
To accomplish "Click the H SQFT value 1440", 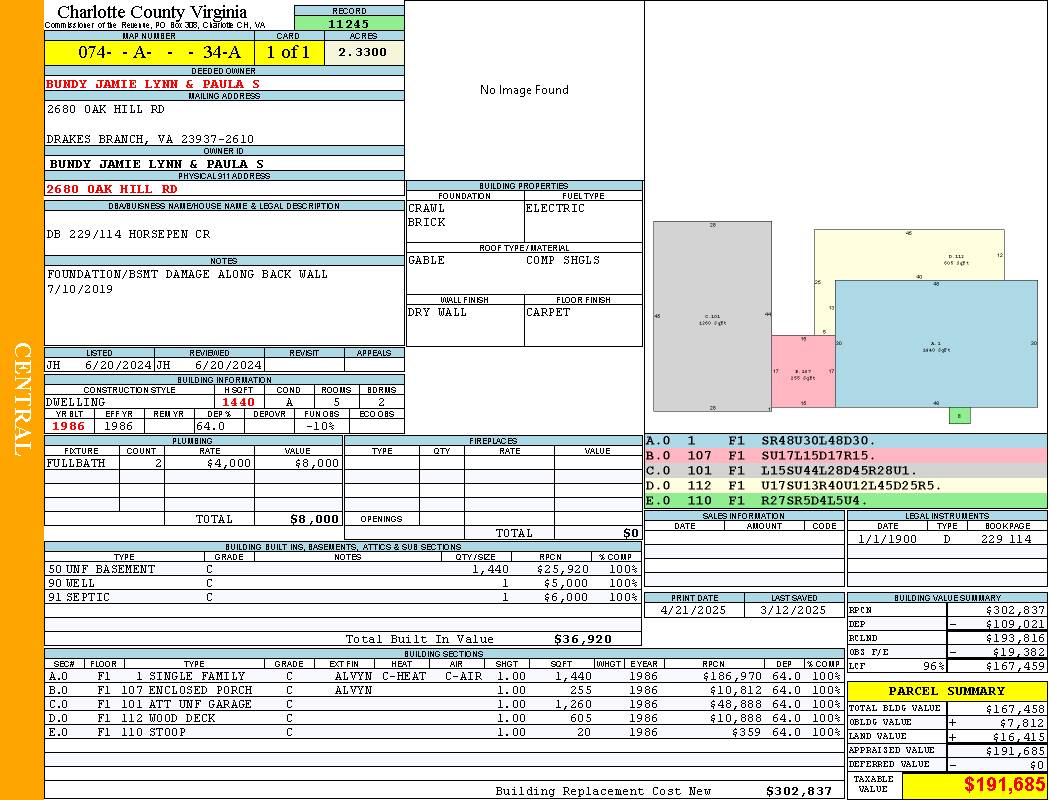I will pyautogui.click(x=238, y=402).
